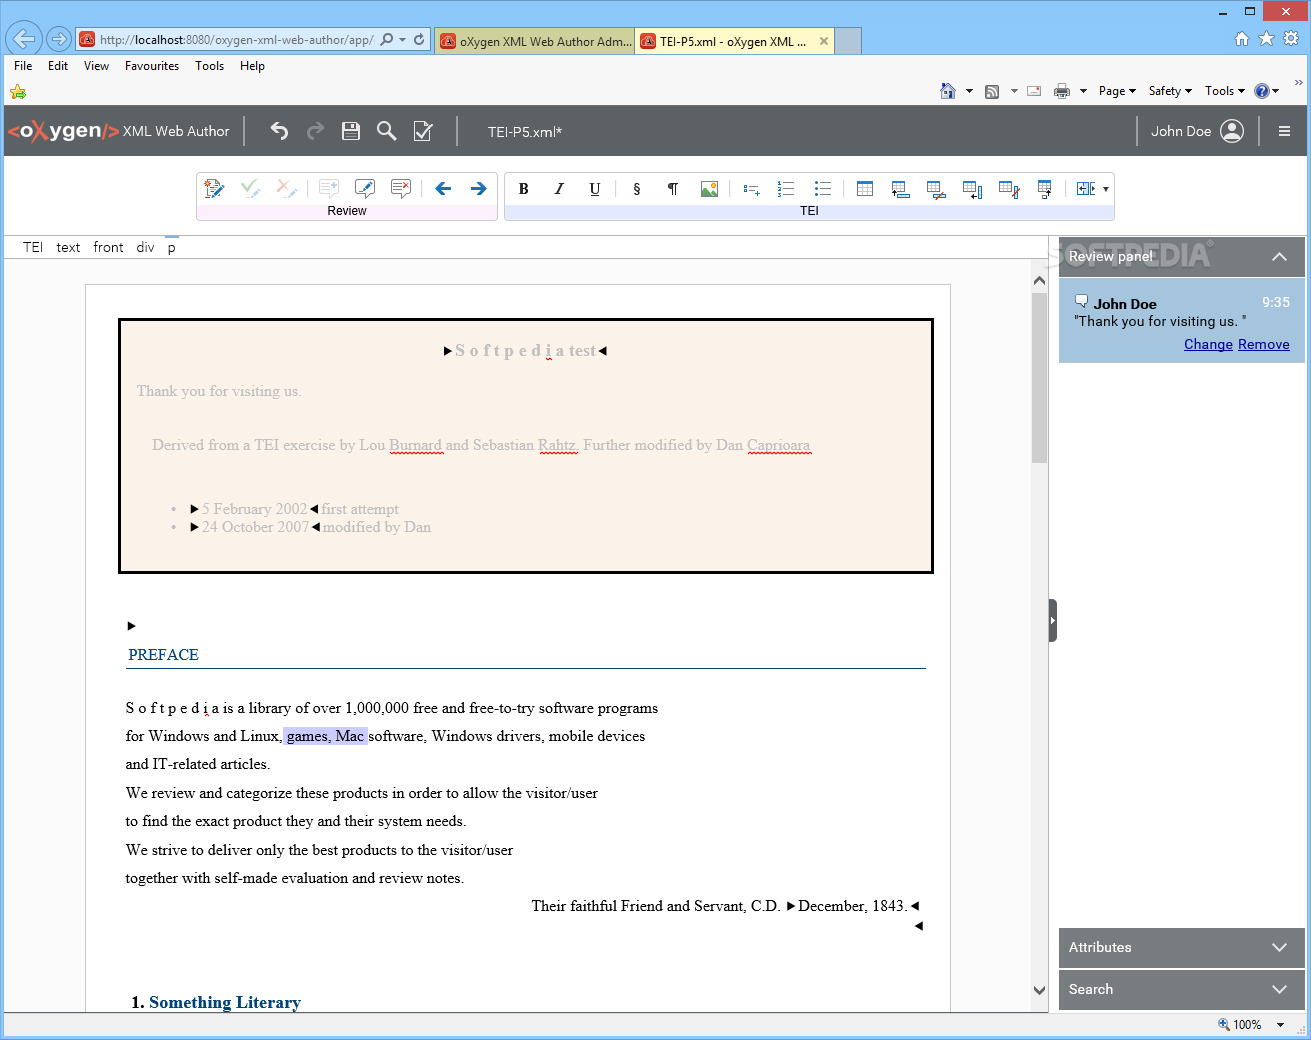Click the Change link in John Doe's comment
The image size is (1311, 1040).
pyautogui.click(x=1208, y=344)
